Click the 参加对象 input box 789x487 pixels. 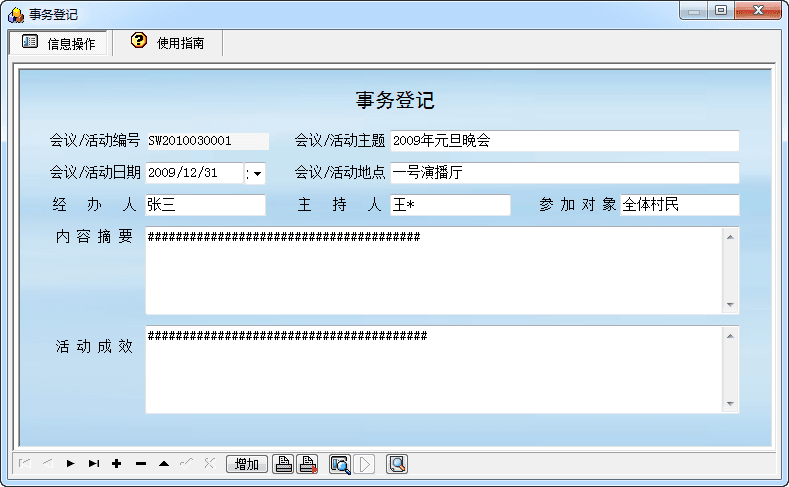pos(679,205)
